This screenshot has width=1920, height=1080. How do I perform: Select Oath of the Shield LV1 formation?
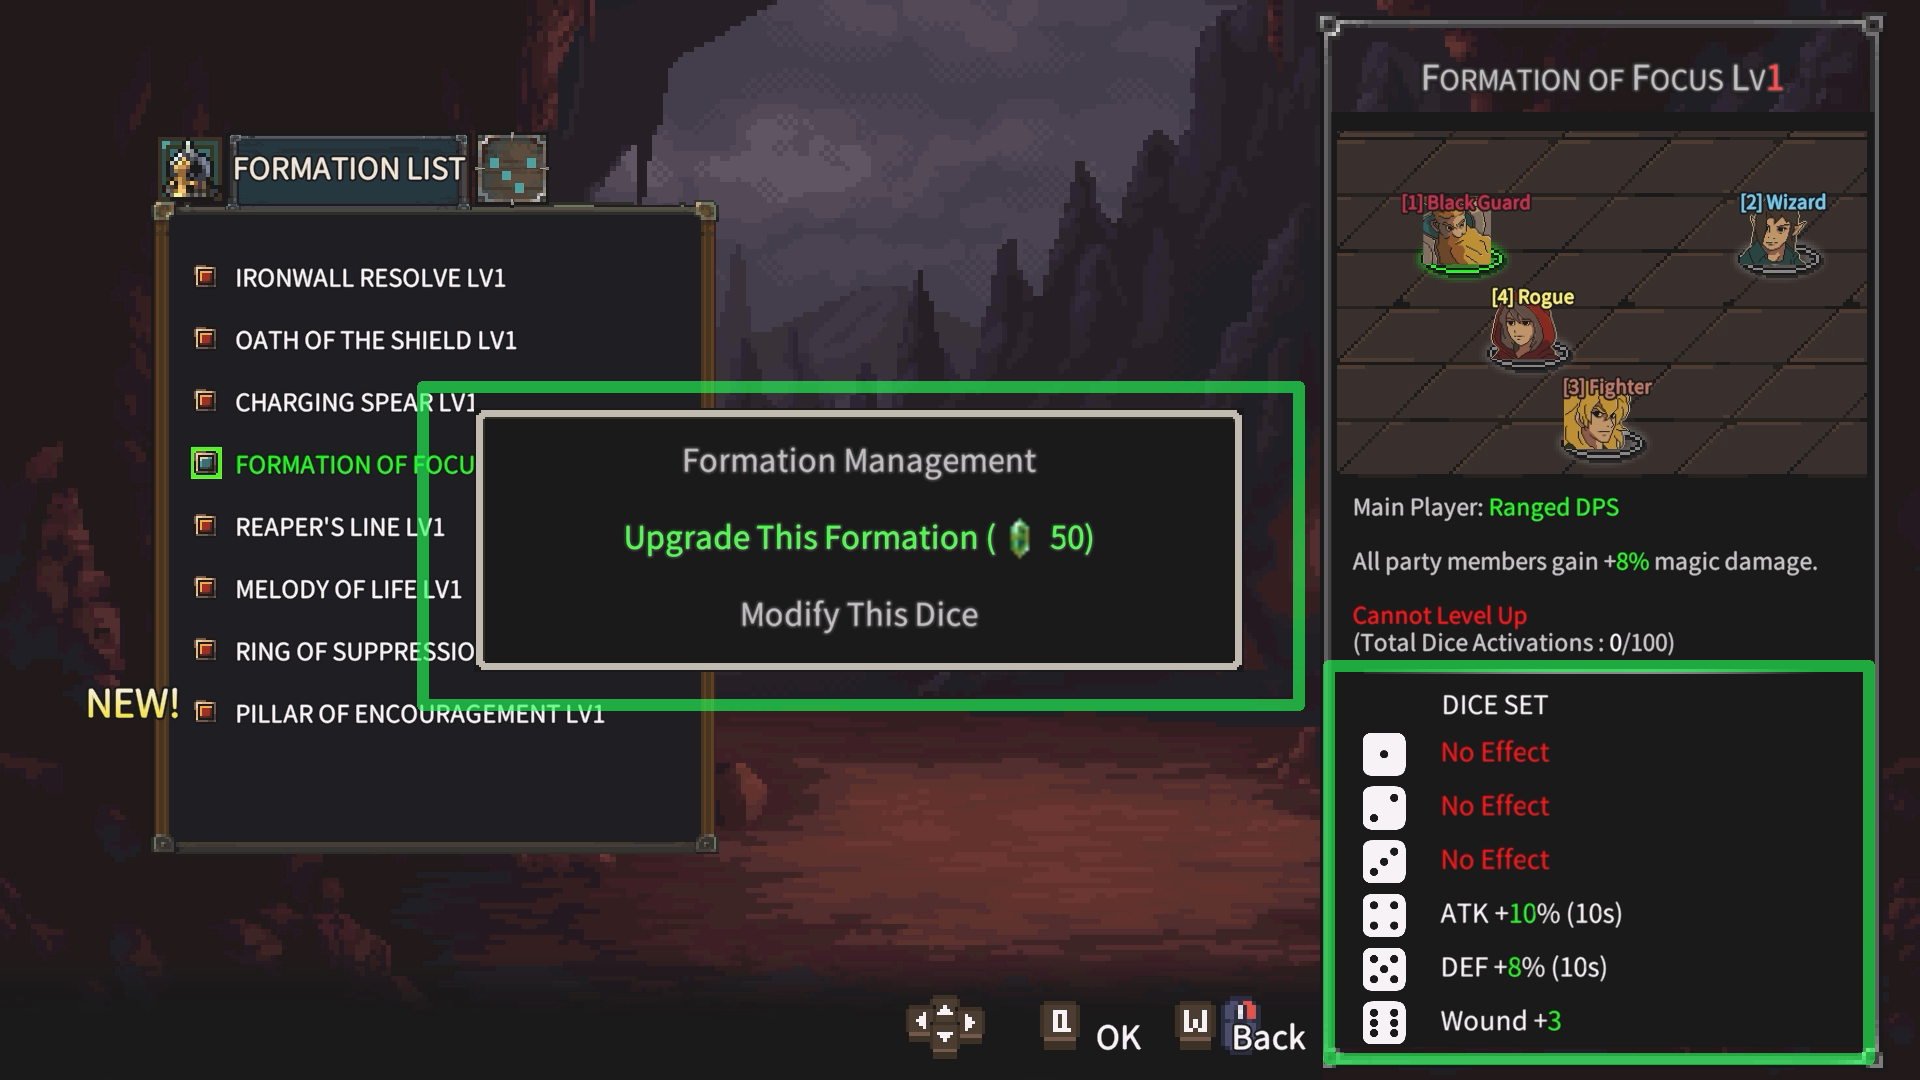[376, 340]
